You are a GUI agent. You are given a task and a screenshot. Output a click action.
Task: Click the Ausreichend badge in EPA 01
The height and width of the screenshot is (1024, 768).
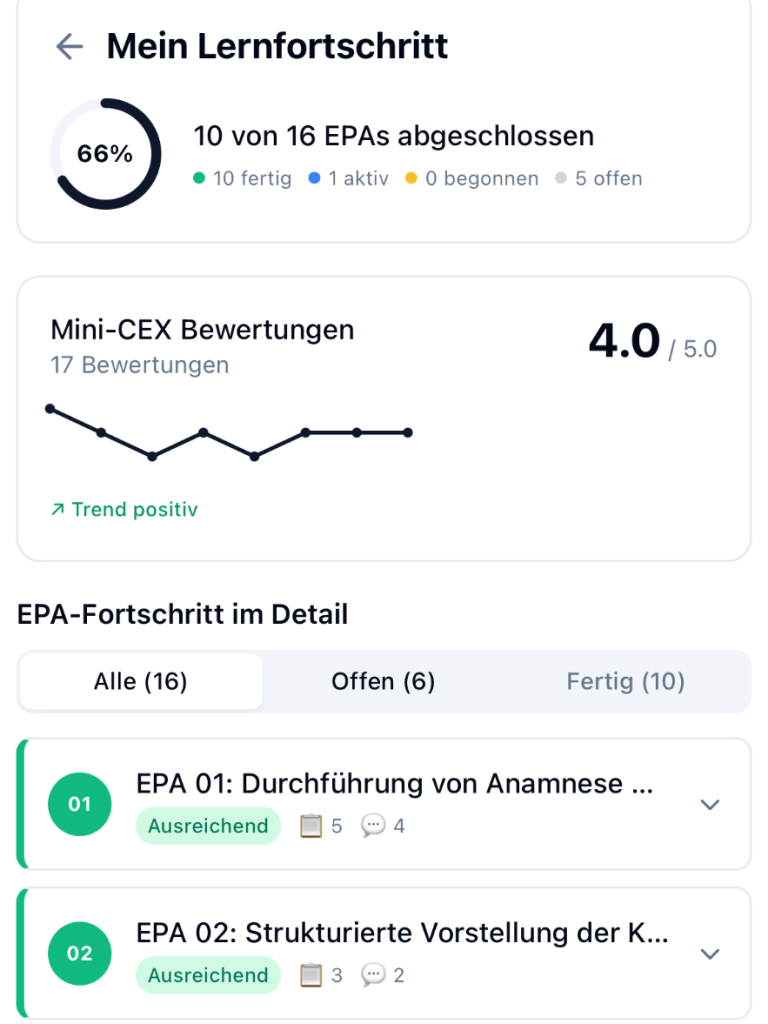click(208, 826)
